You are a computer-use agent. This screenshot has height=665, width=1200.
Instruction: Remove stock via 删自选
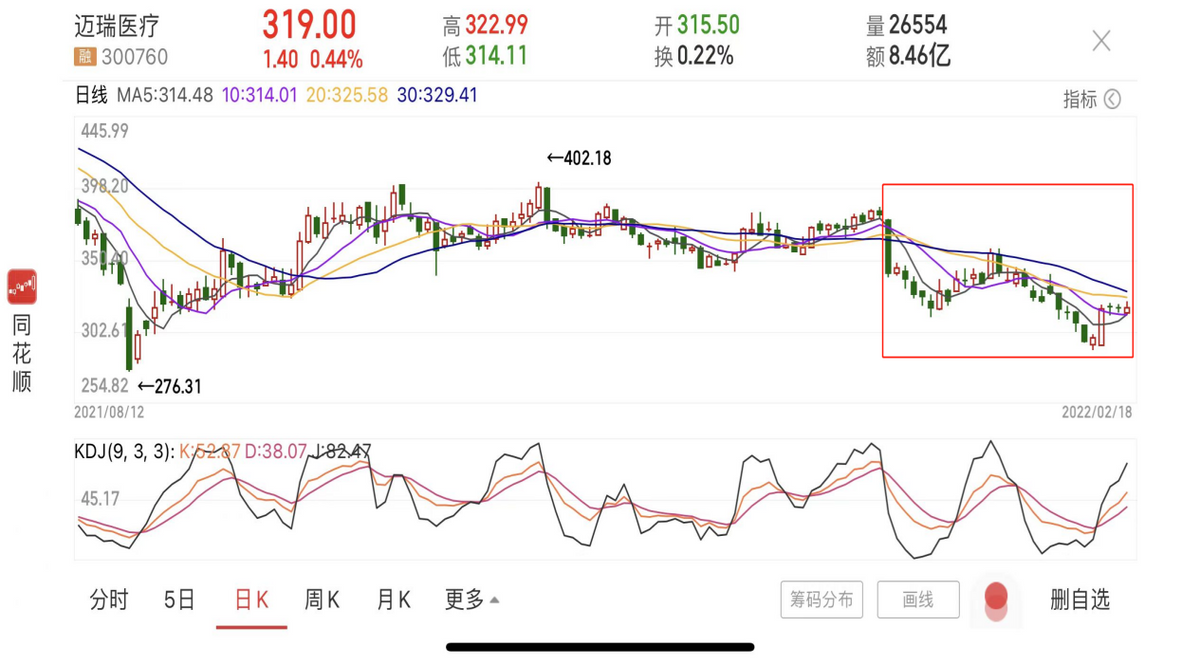pos(1080,600)
